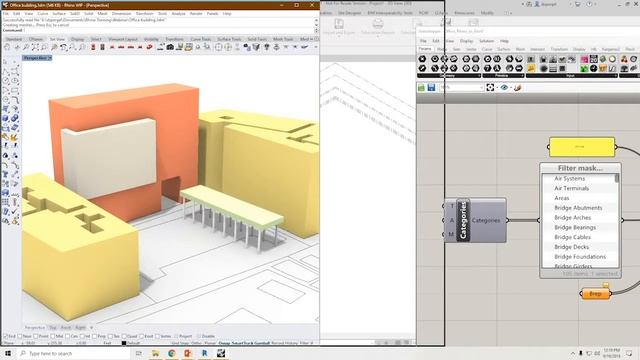The image size is (640, 360).
Task: Click the pan hand icon in Rhino toolbar
Action: coord(7,47)
